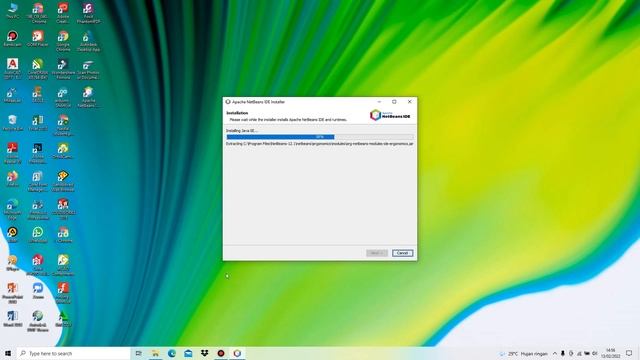Screen dimensions: 640x360
Task: Open Bandicam desktop shortcut
Action: point(13,39)
